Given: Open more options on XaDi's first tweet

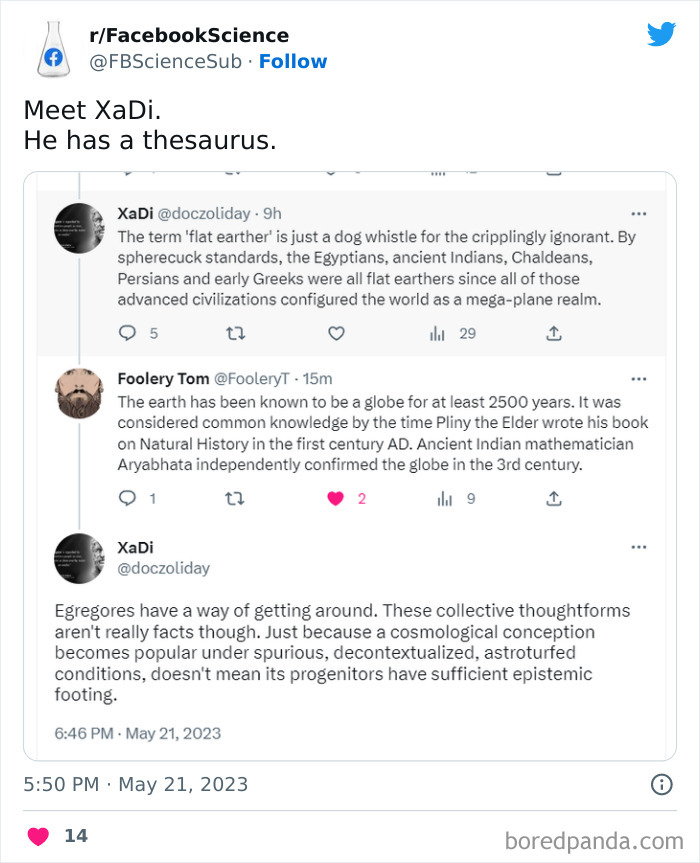Looking at the screenshot, I should (x=638, y=213).
